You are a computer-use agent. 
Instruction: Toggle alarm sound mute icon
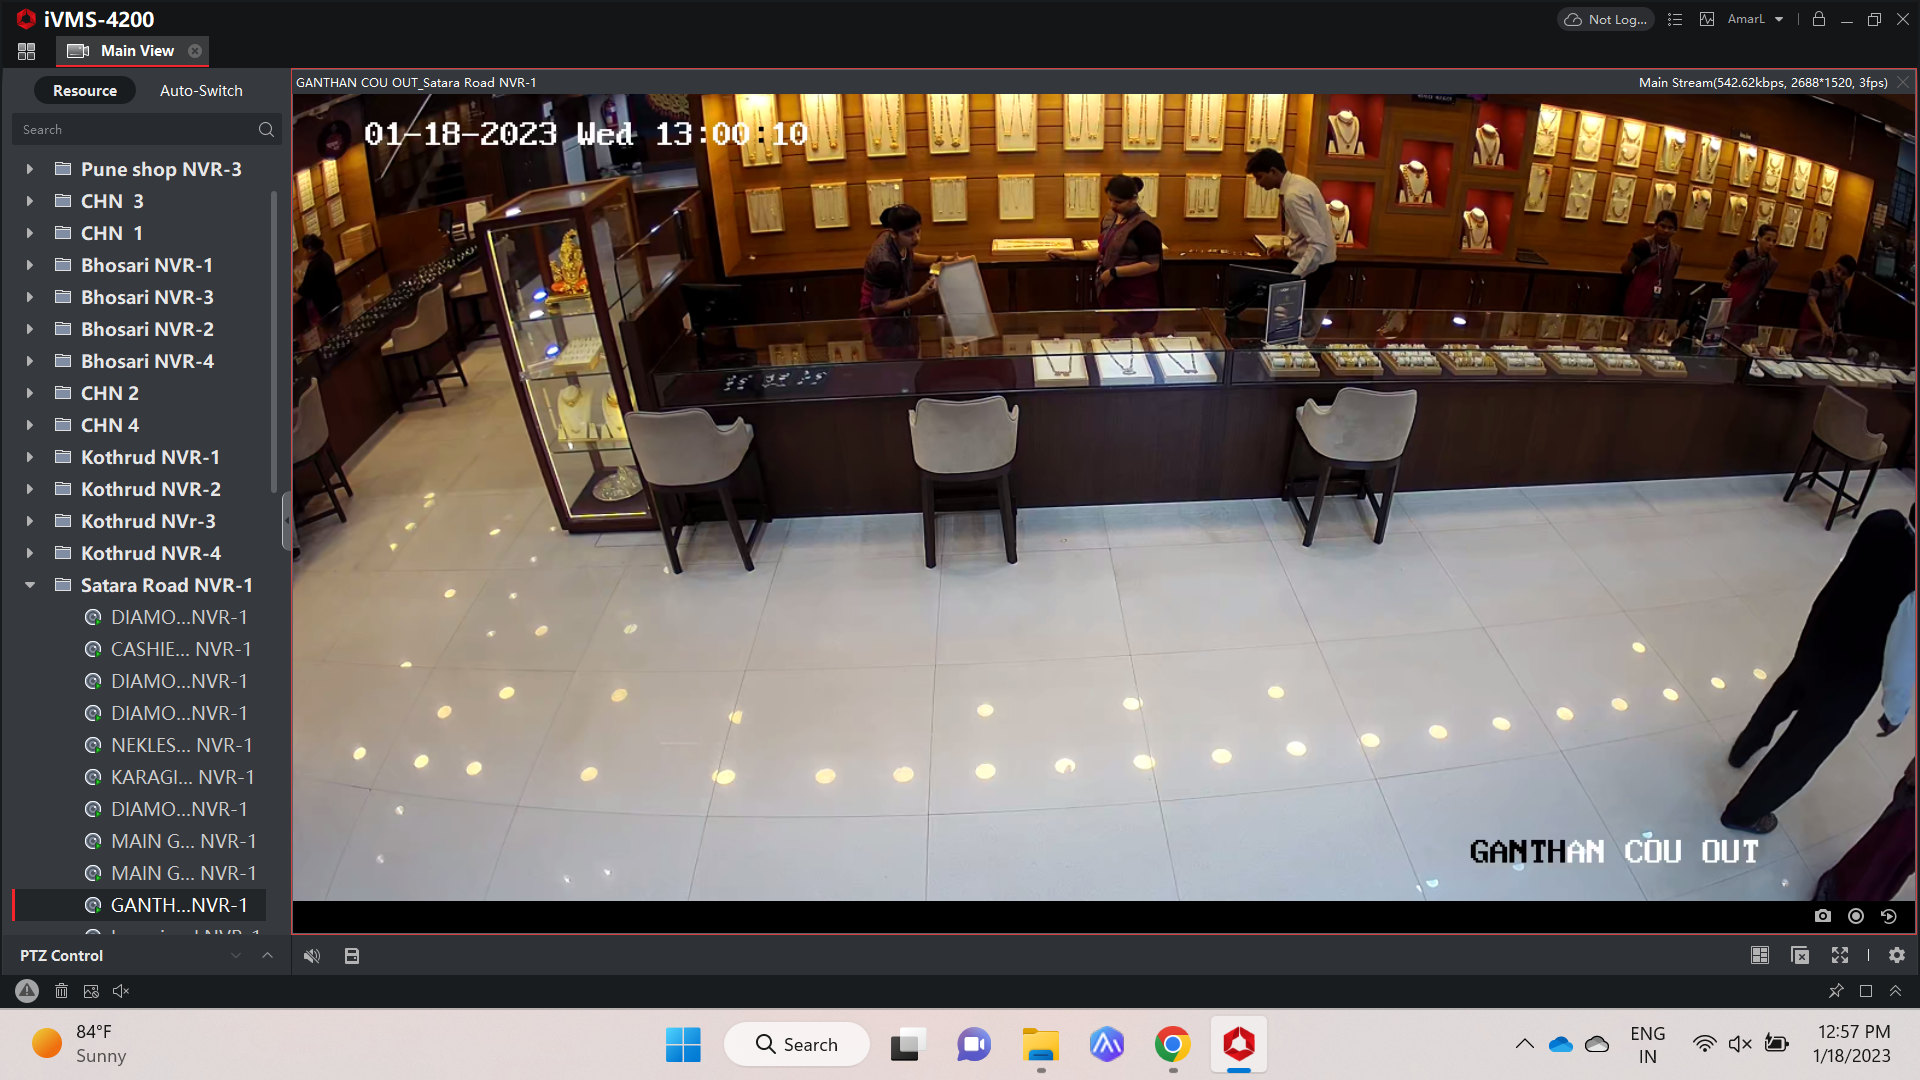pyautogui.click(x=121, y=991)
